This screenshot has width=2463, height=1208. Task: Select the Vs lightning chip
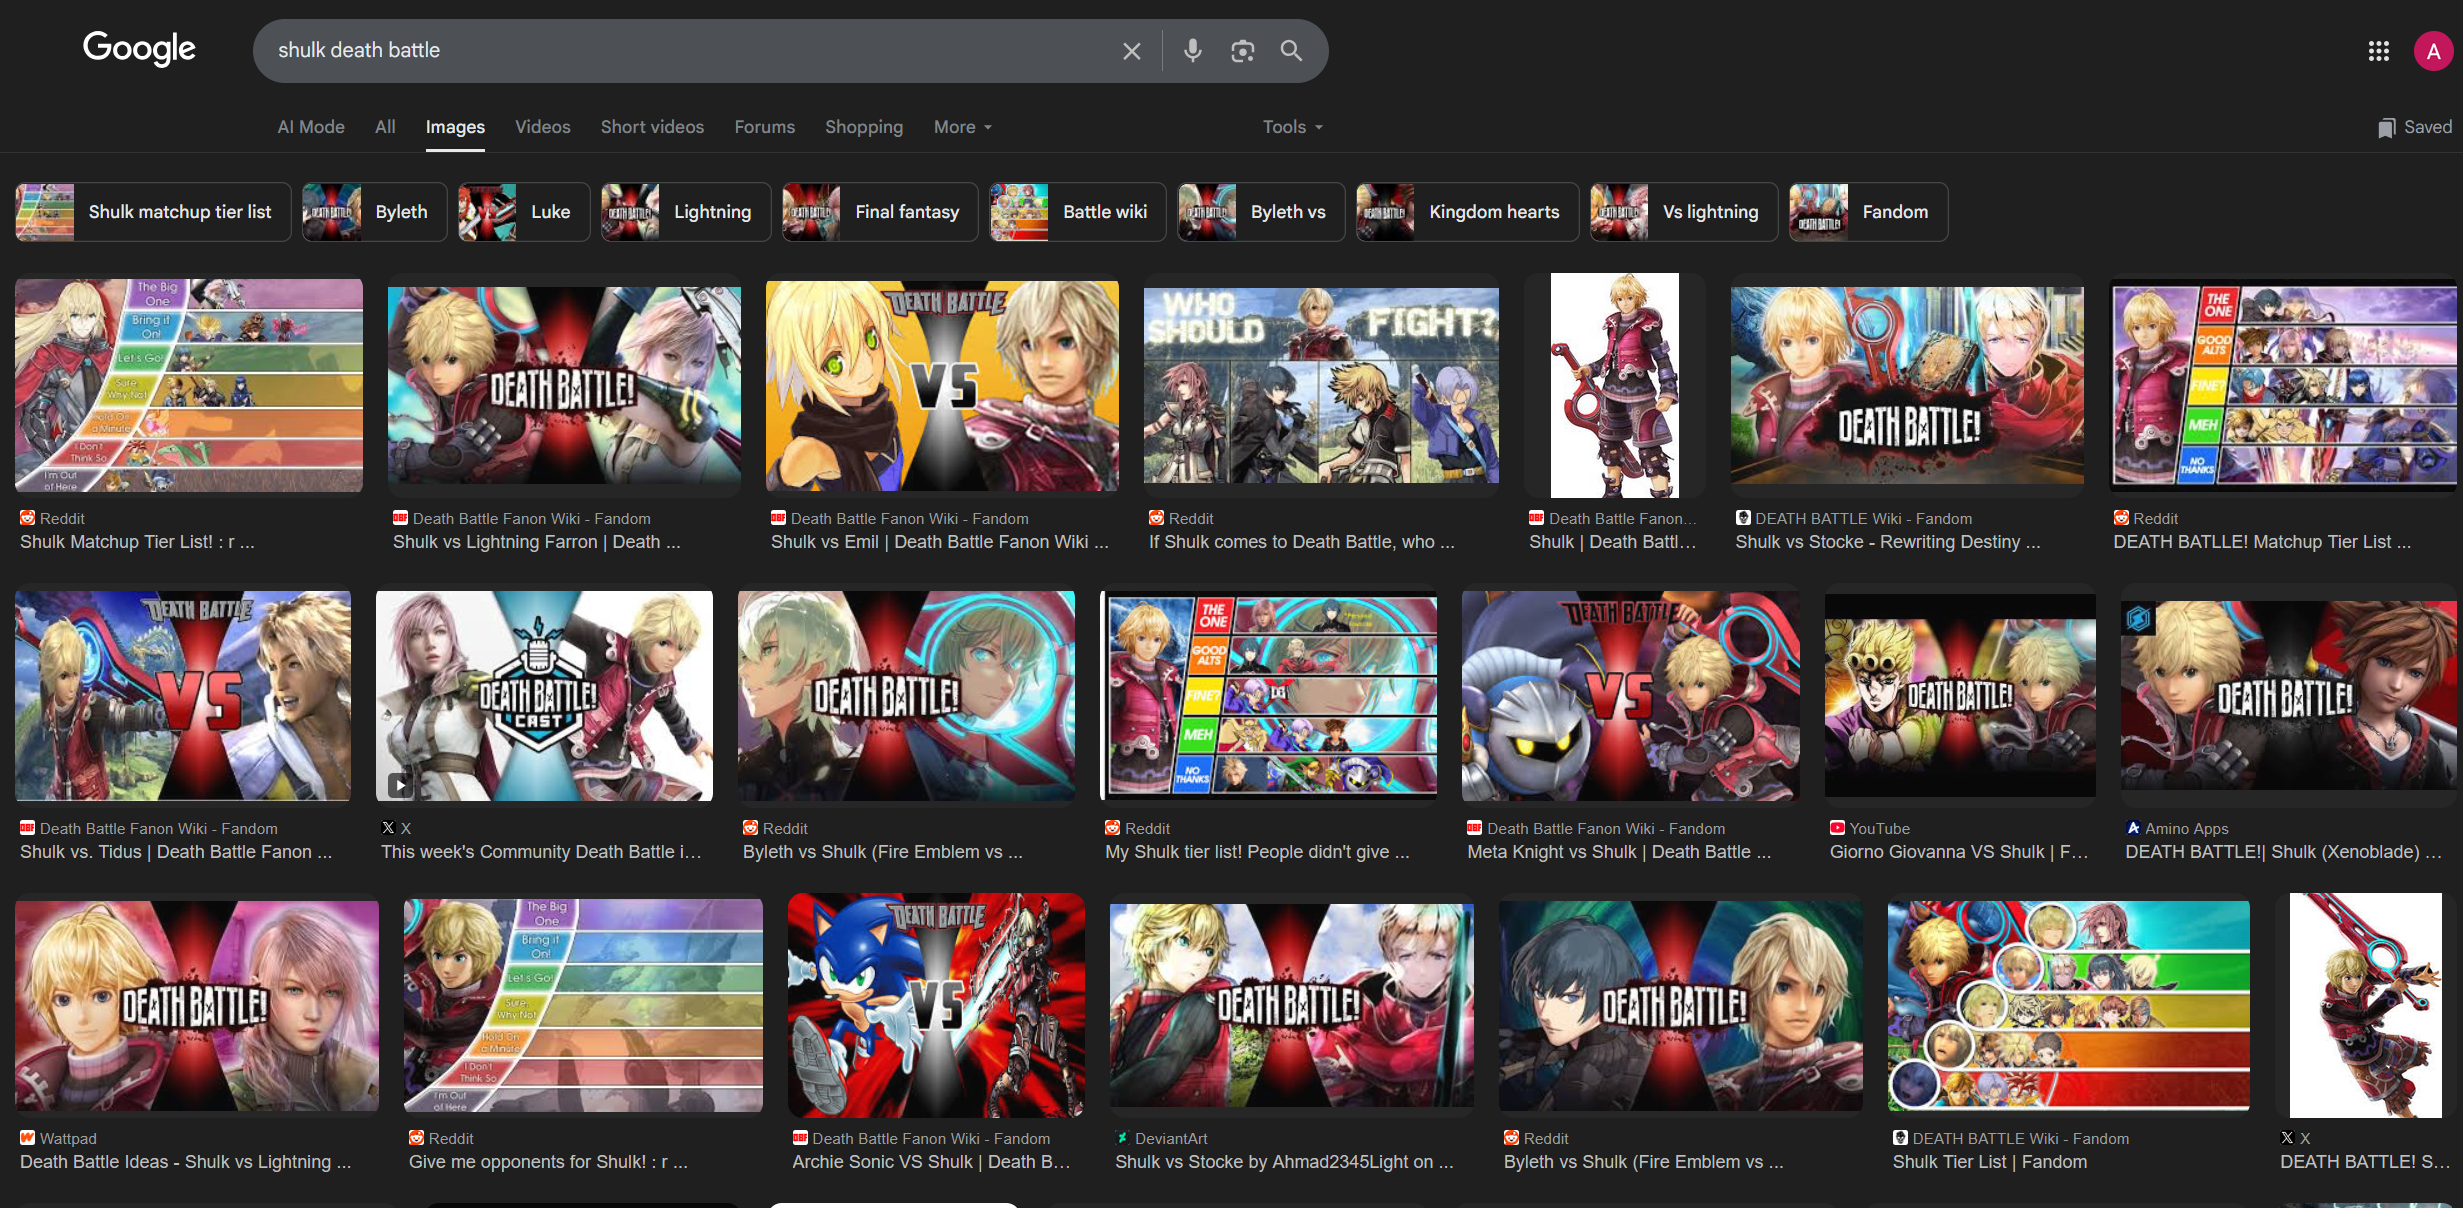pyautogui.click(x=1684, y=212)
